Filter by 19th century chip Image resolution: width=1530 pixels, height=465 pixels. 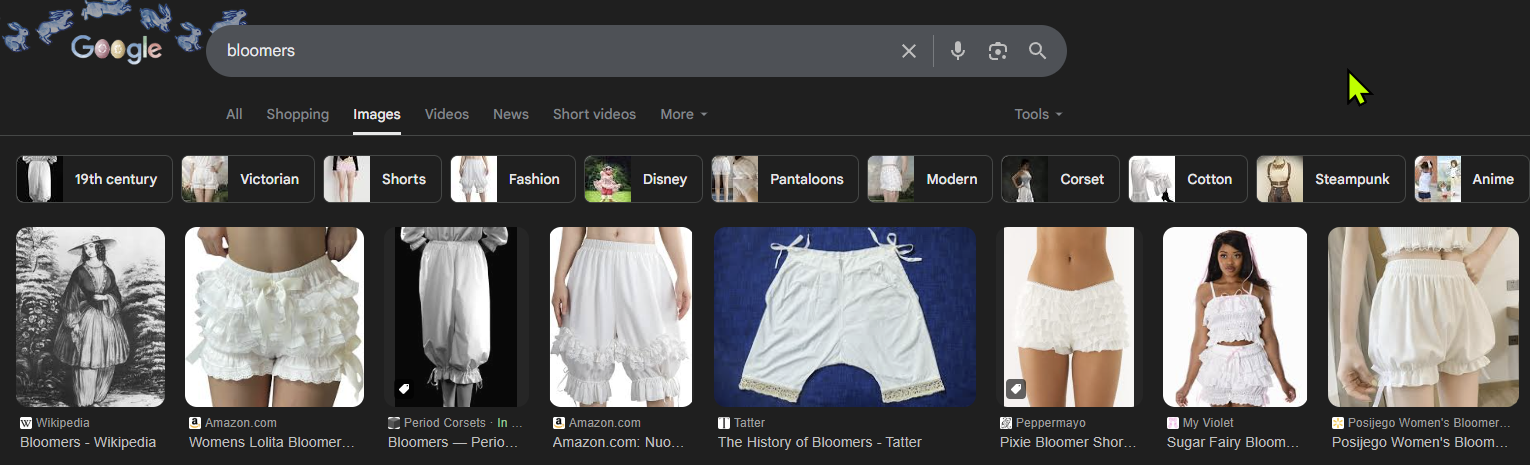[x=94, y=179]
